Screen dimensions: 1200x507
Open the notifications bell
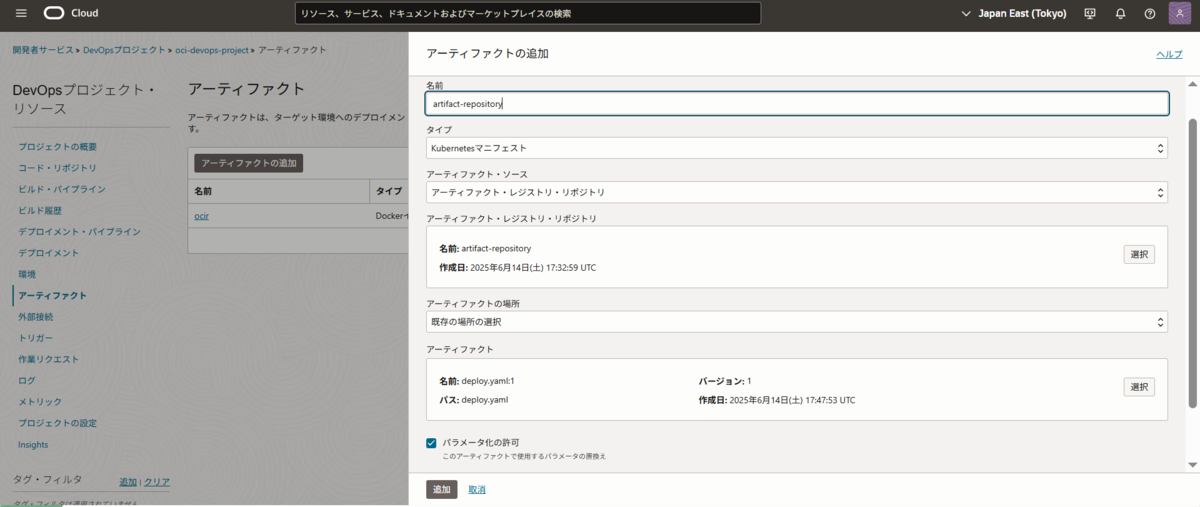[1120, 13]
